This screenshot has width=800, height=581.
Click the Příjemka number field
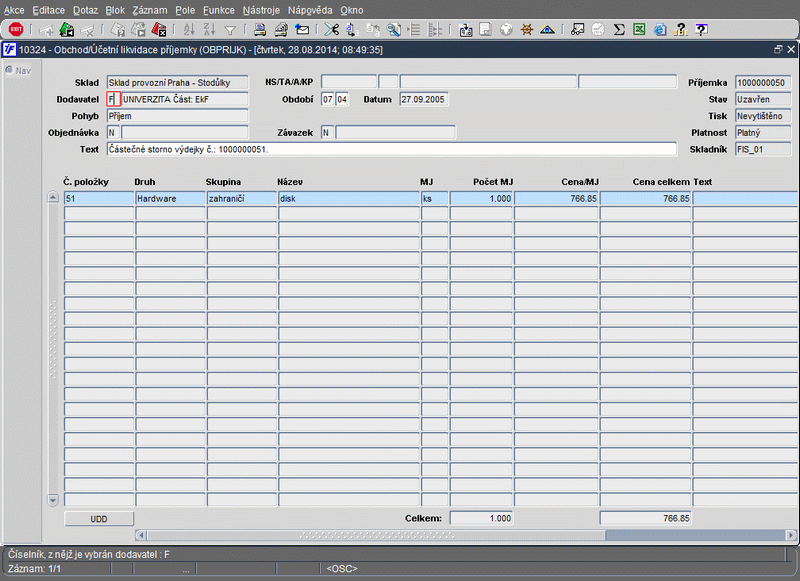point(763,83)
